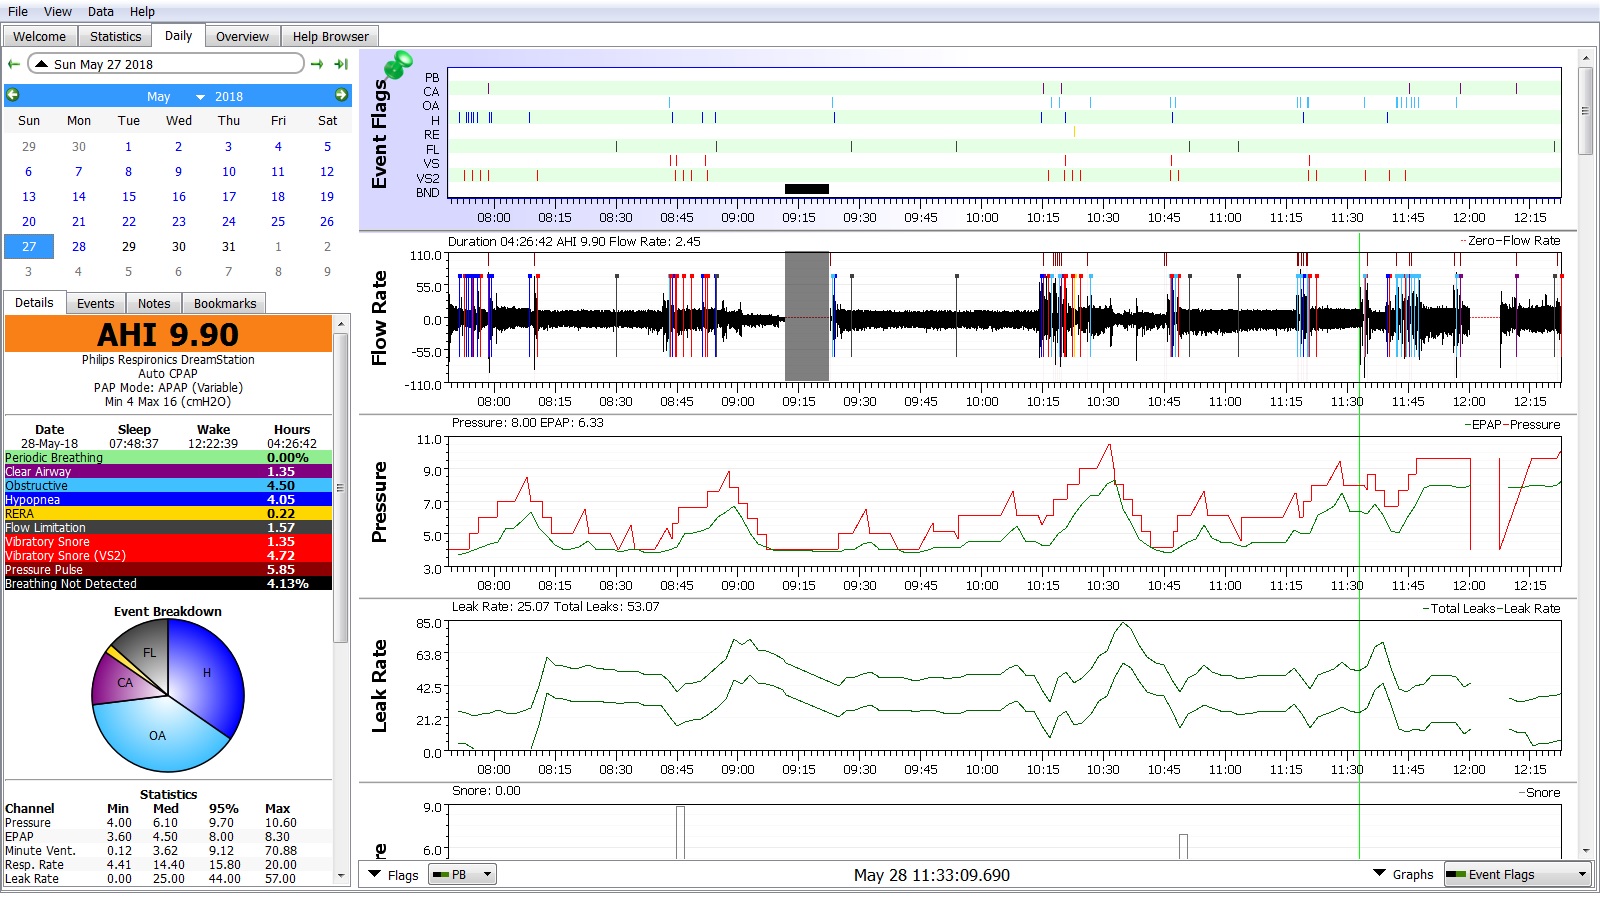Go to previous day with green left arrow
Viewport: 1600px width, 900px height.
pyautogui.click(x=14, y=64)
